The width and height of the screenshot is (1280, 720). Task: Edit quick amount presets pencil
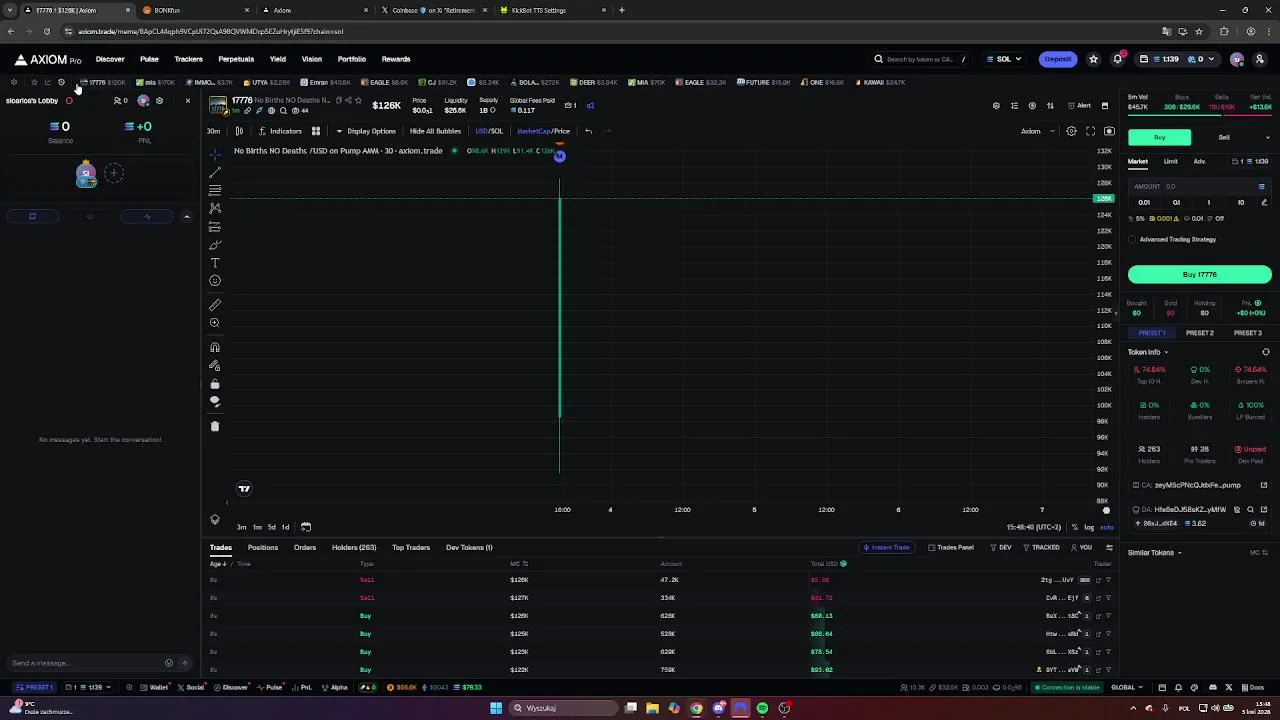point(1264,202)
